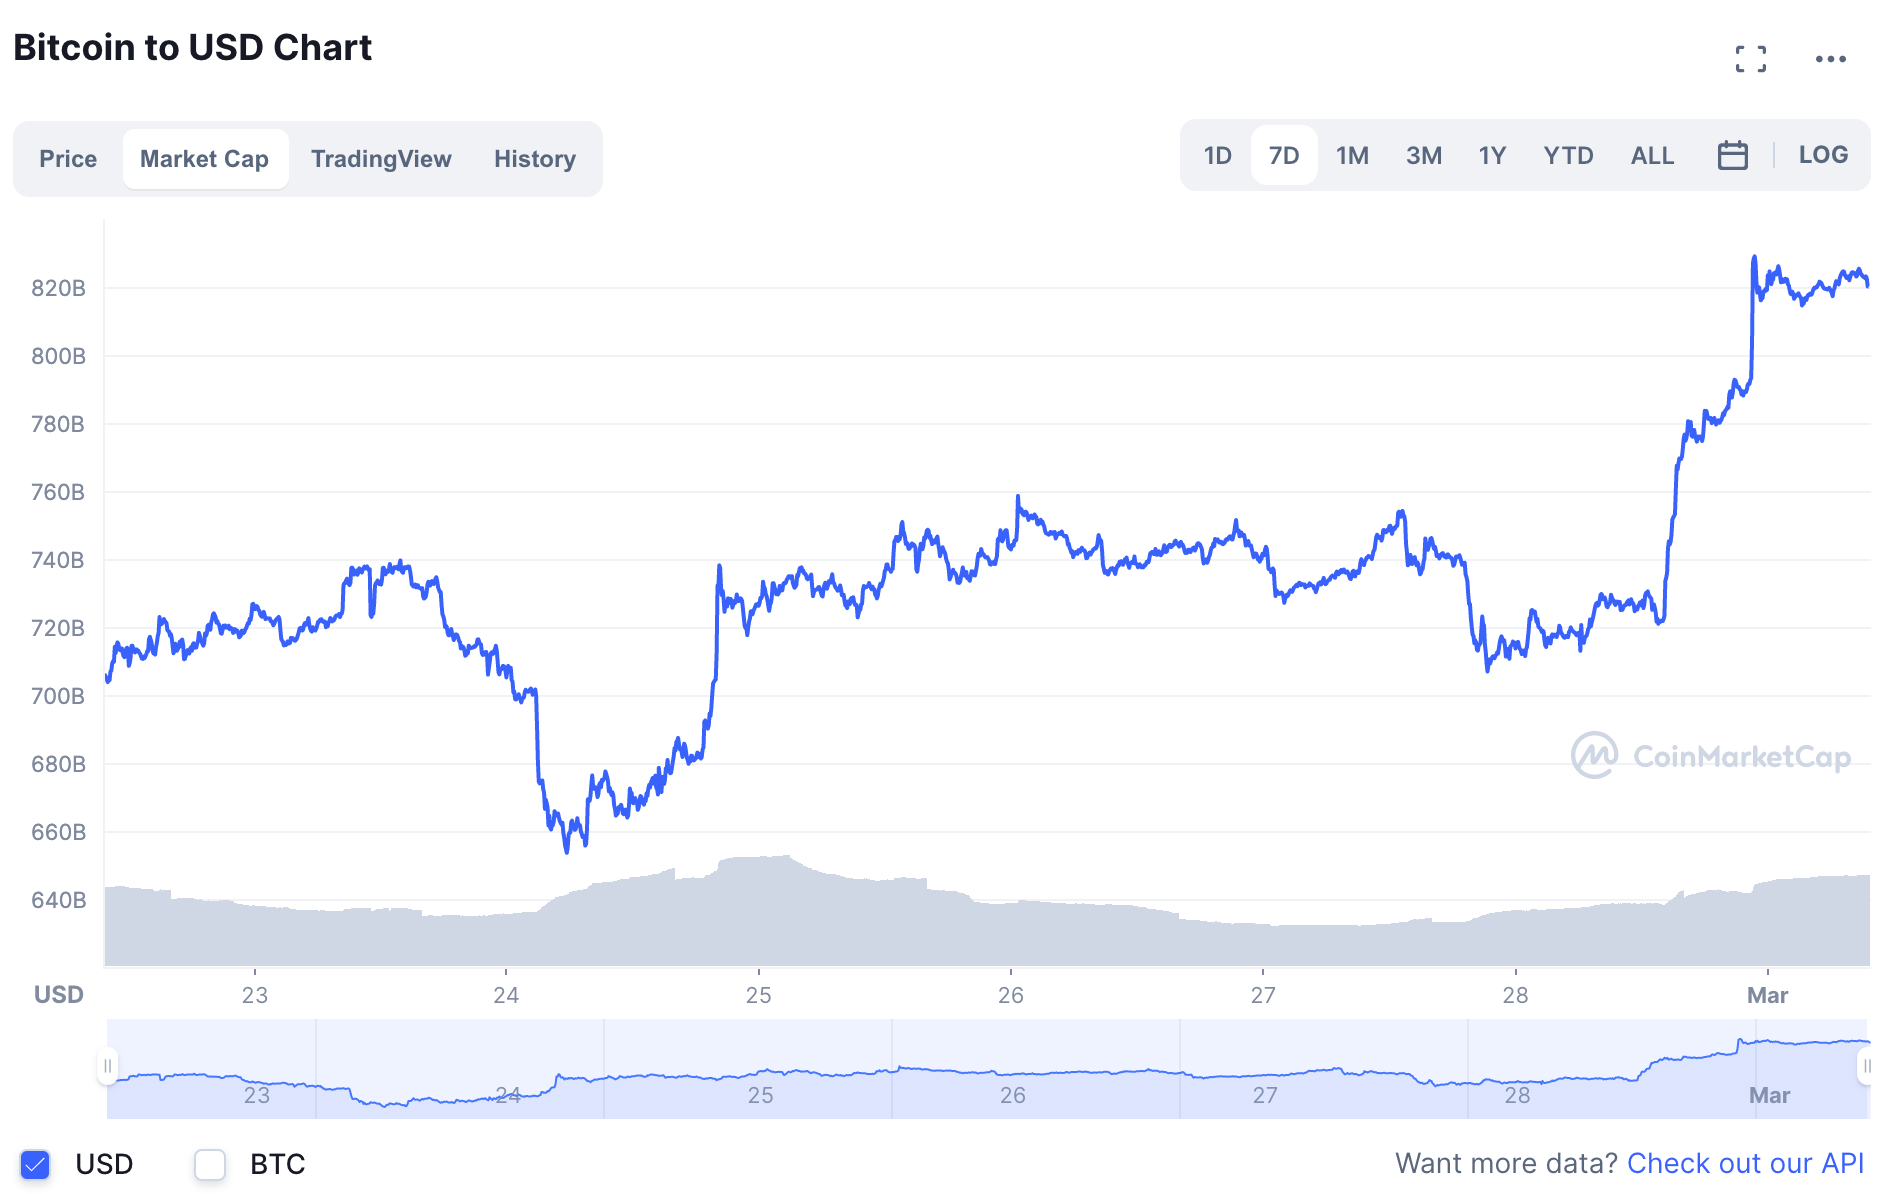Select the 3M time range
Viewport: 1888px width, 1194px height.
[x=1423, y=155]
